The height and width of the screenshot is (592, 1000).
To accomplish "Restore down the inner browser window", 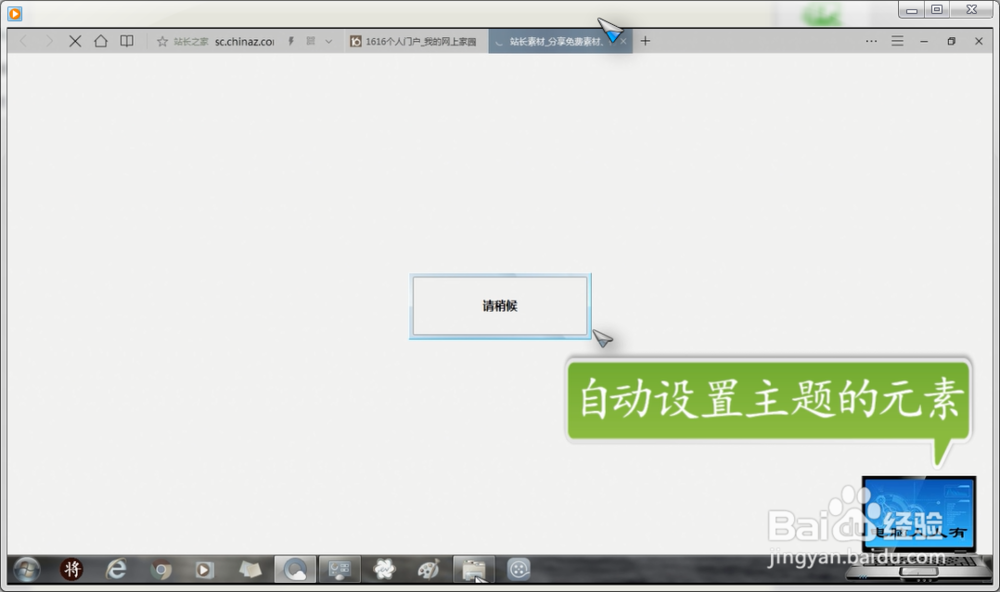I will tap(951, 41).
